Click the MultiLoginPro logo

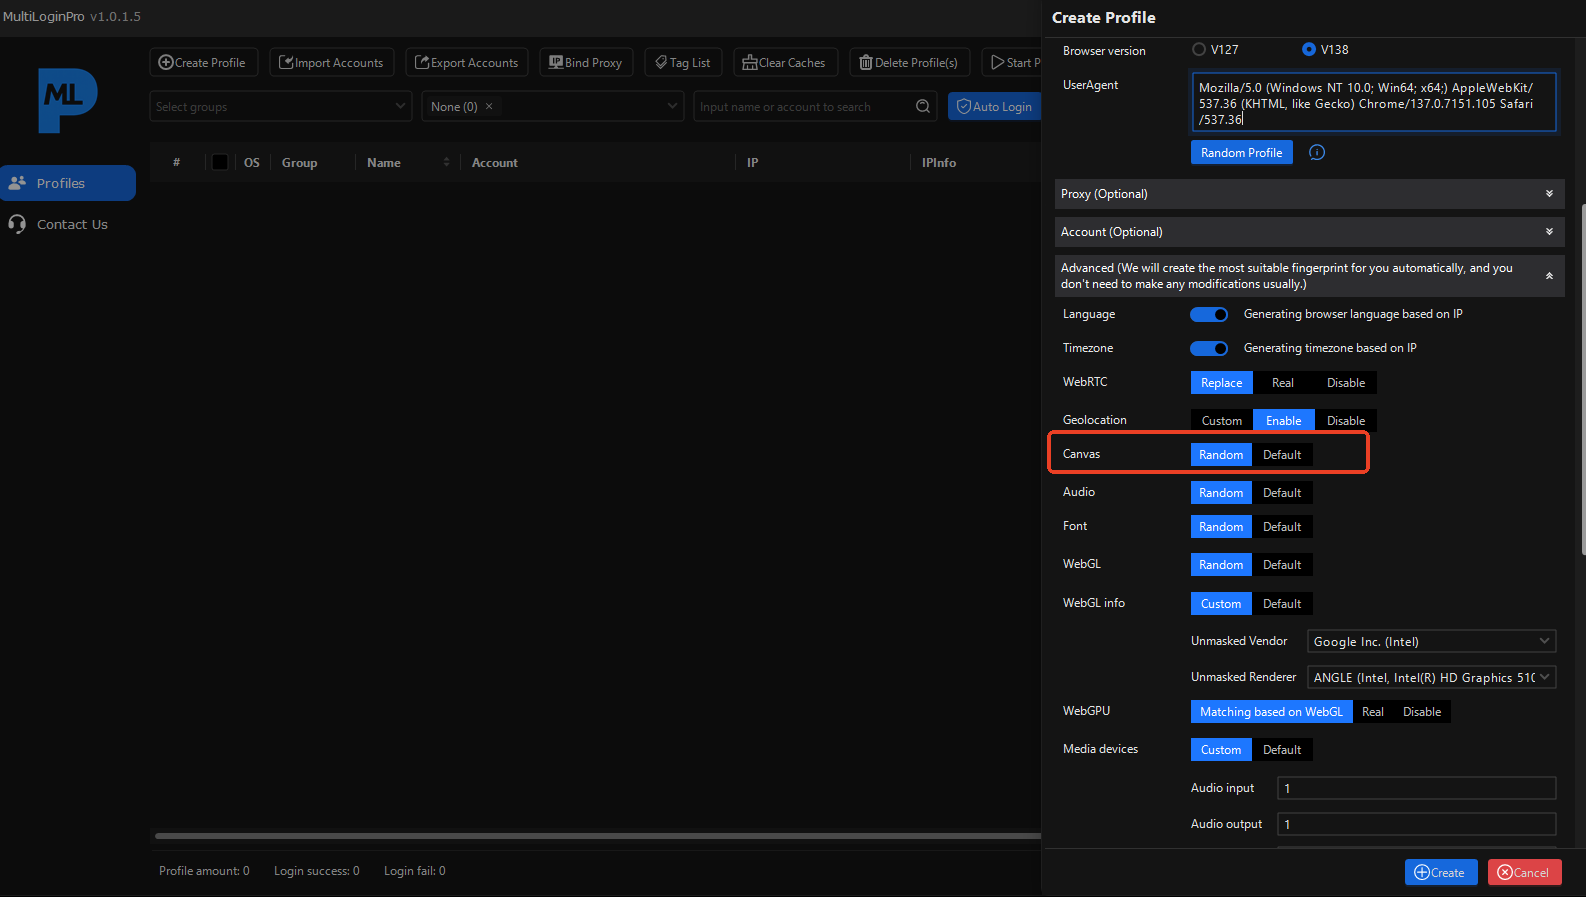click(67, 99)
